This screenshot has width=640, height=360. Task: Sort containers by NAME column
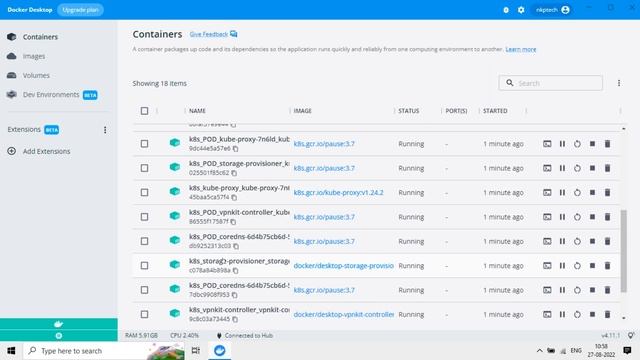coord(197,111)
